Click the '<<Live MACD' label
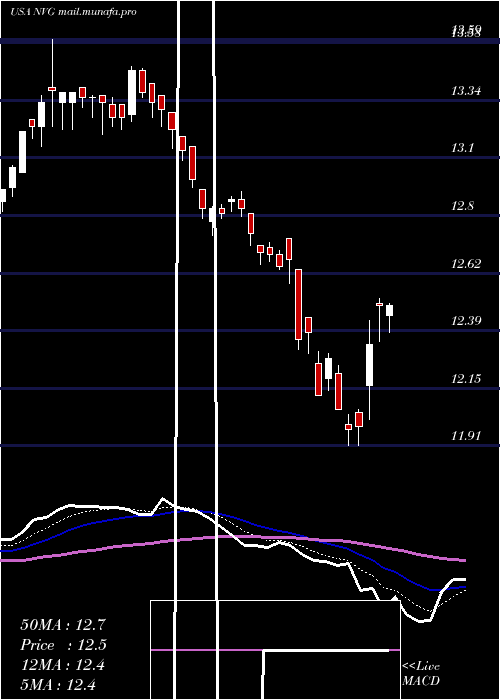Image resolution: width=500 pixels, height=700 pixels. [x=421, y=674]
